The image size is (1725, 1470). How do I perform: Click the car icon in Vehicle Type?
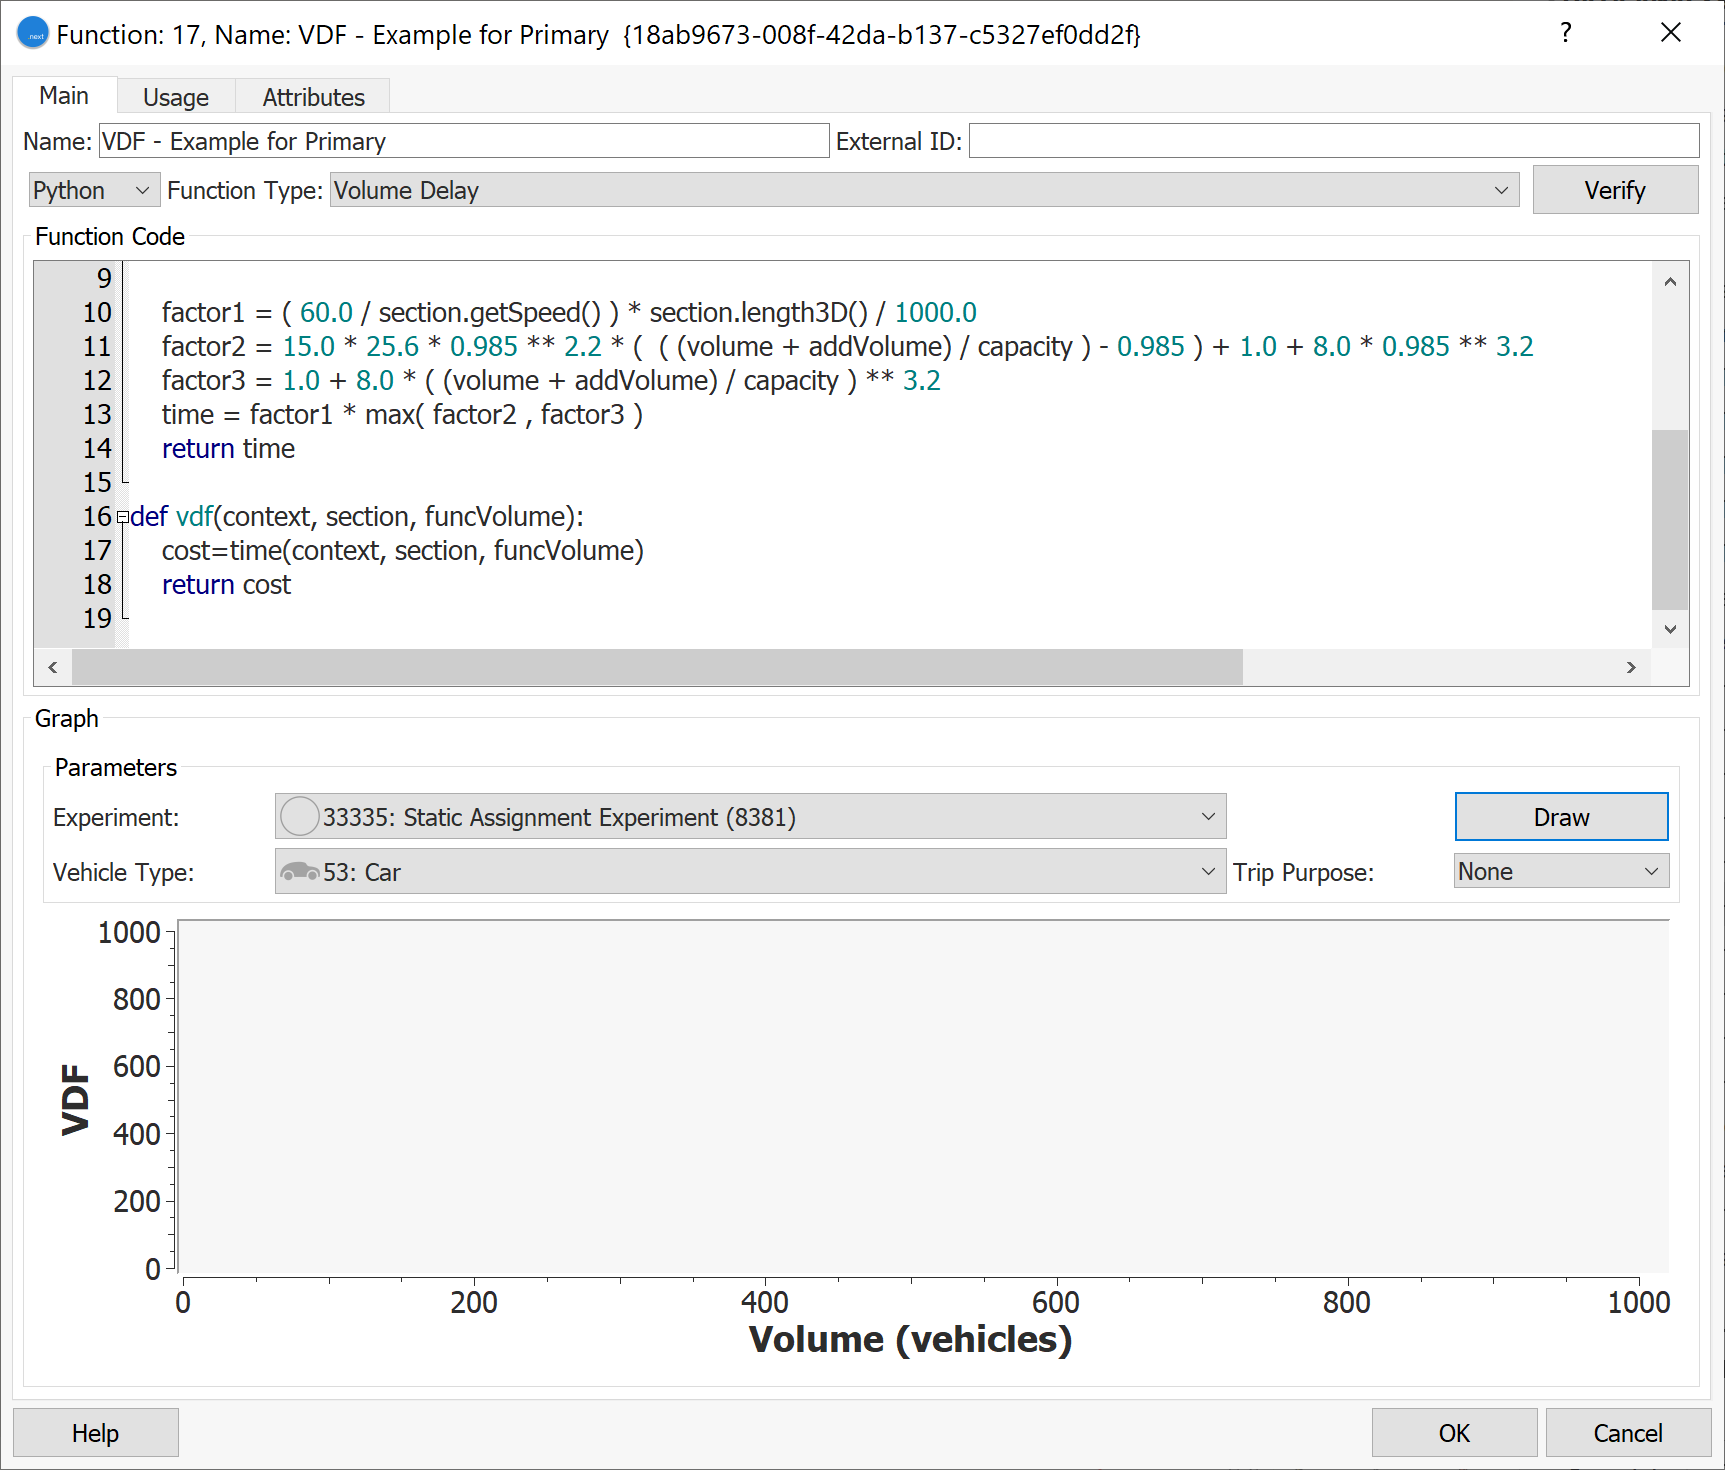[x=299, y=872]
